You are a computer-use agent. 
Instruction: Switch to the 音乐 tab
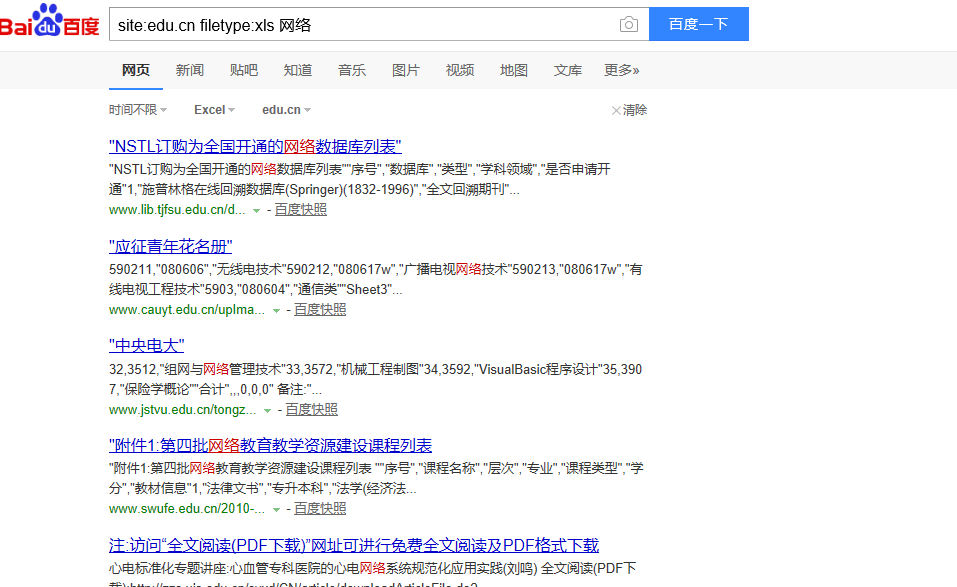pos(352,70)
